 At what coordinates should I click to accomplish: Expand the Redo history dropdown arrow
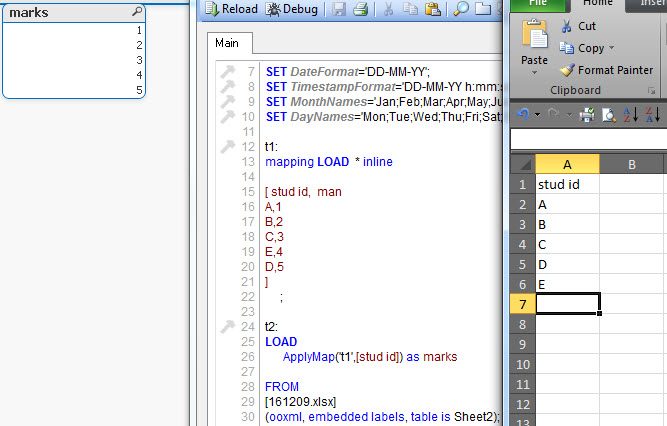[569, 114]
